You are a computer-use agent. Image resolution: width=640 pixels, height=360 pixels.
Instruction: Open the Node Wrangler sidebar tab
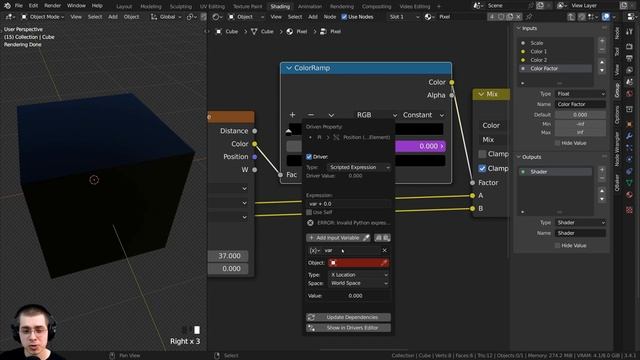[x=617, y=149]
